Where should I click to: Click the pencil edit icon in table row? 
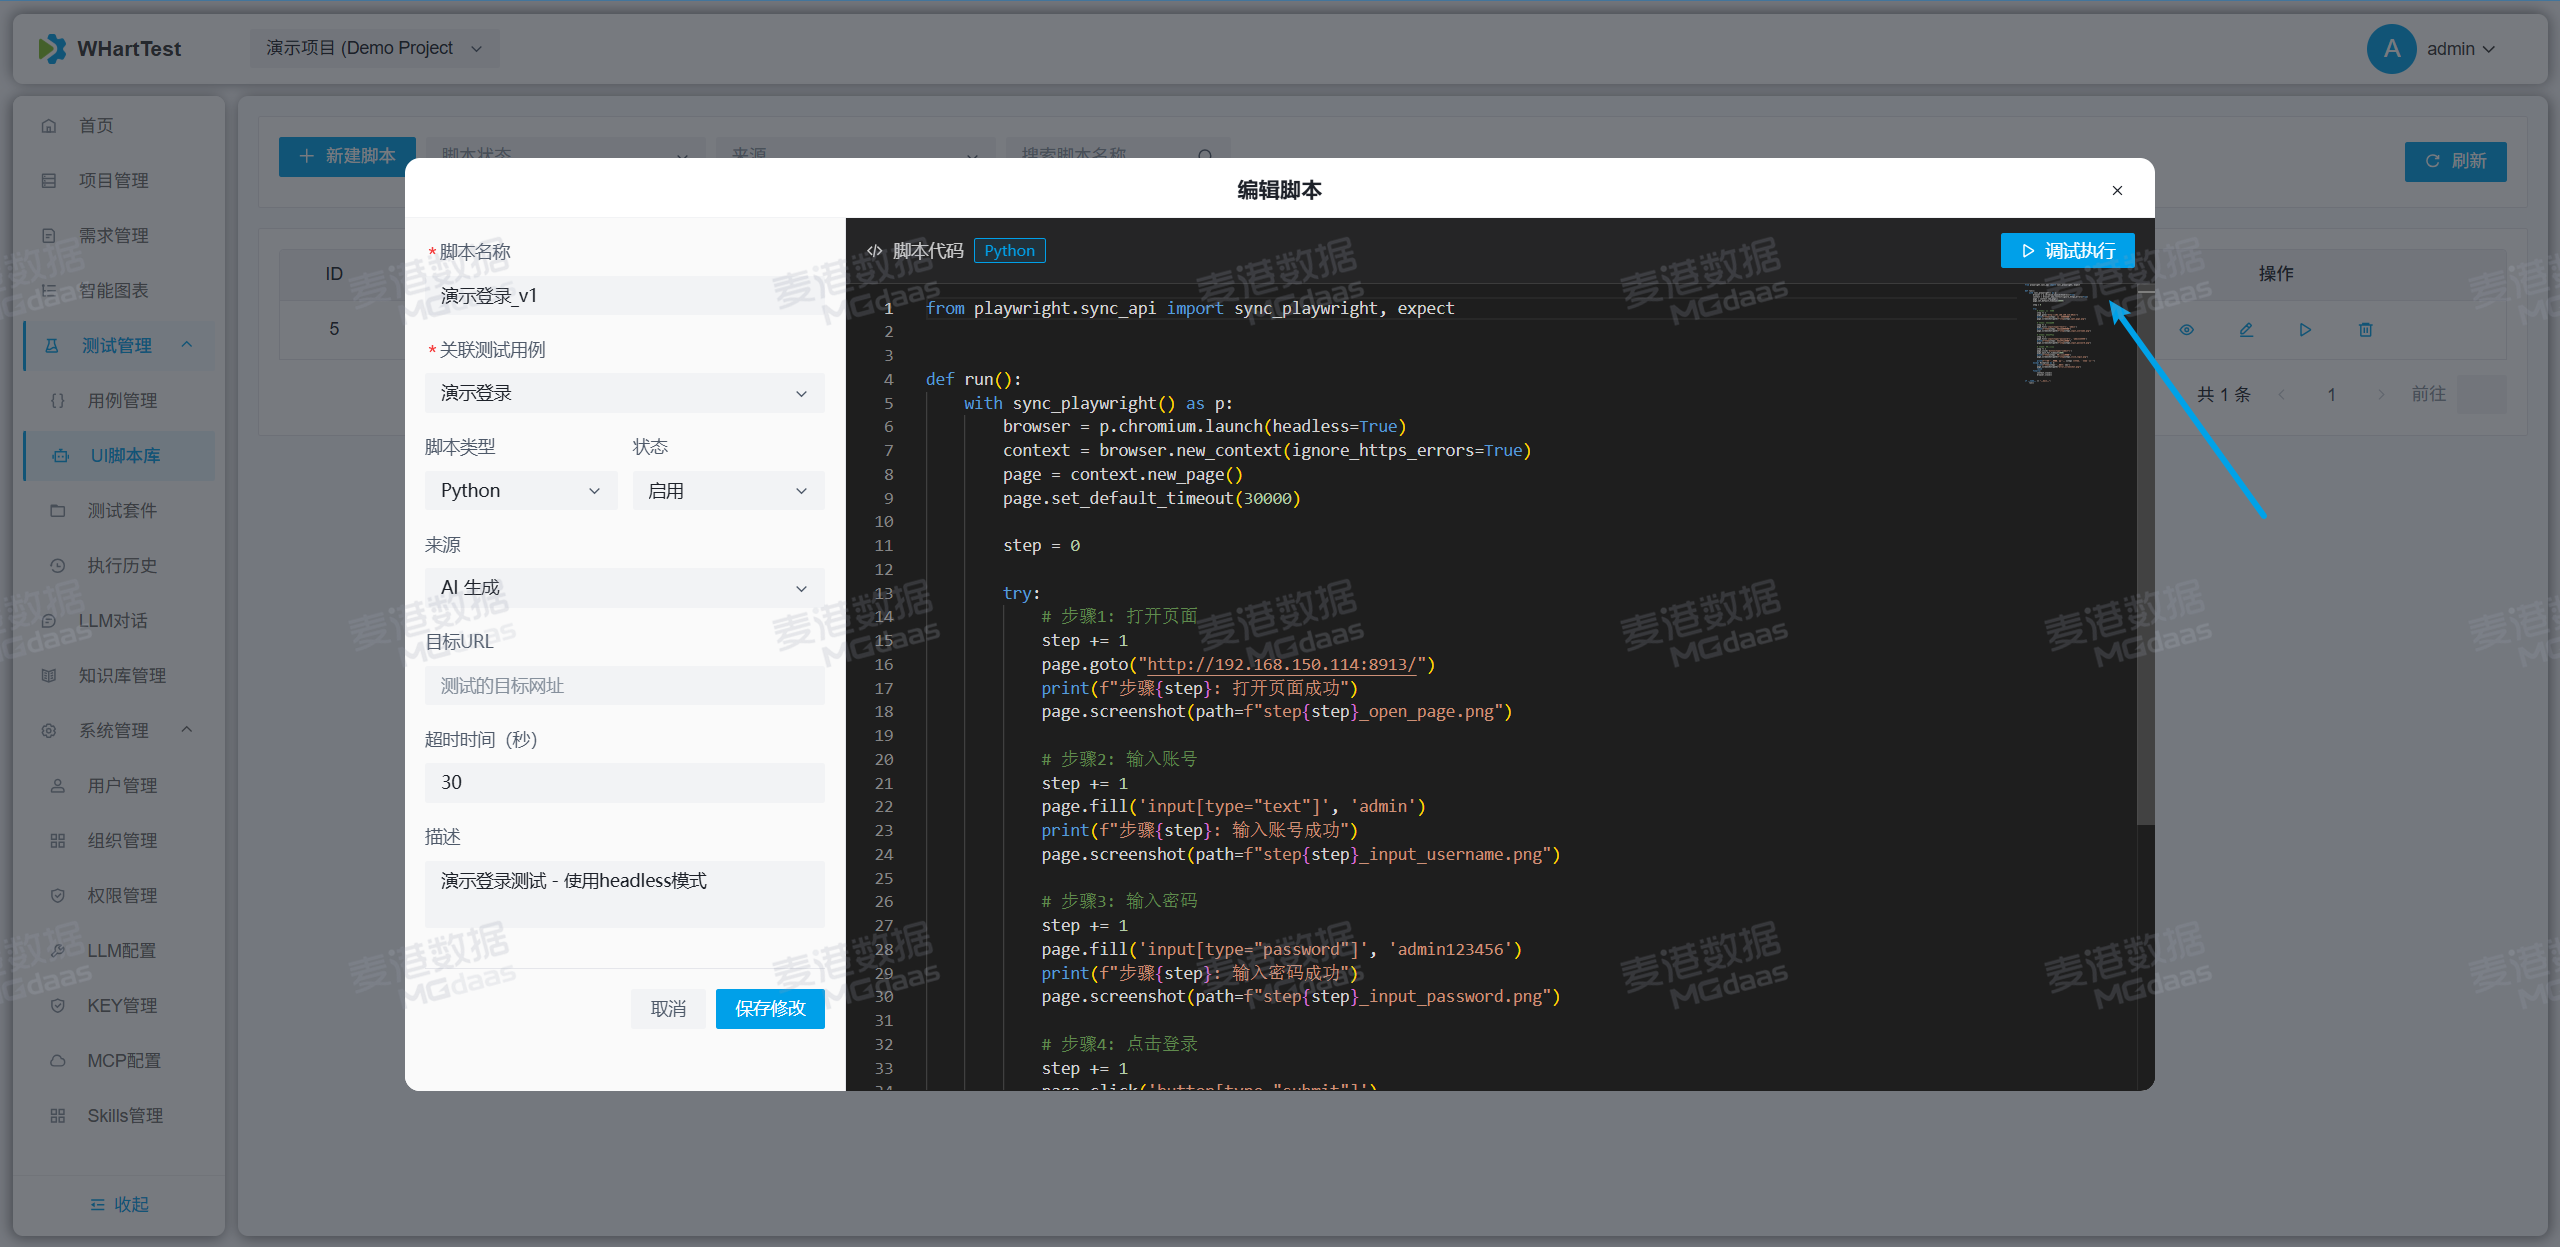pos(2246,329)
